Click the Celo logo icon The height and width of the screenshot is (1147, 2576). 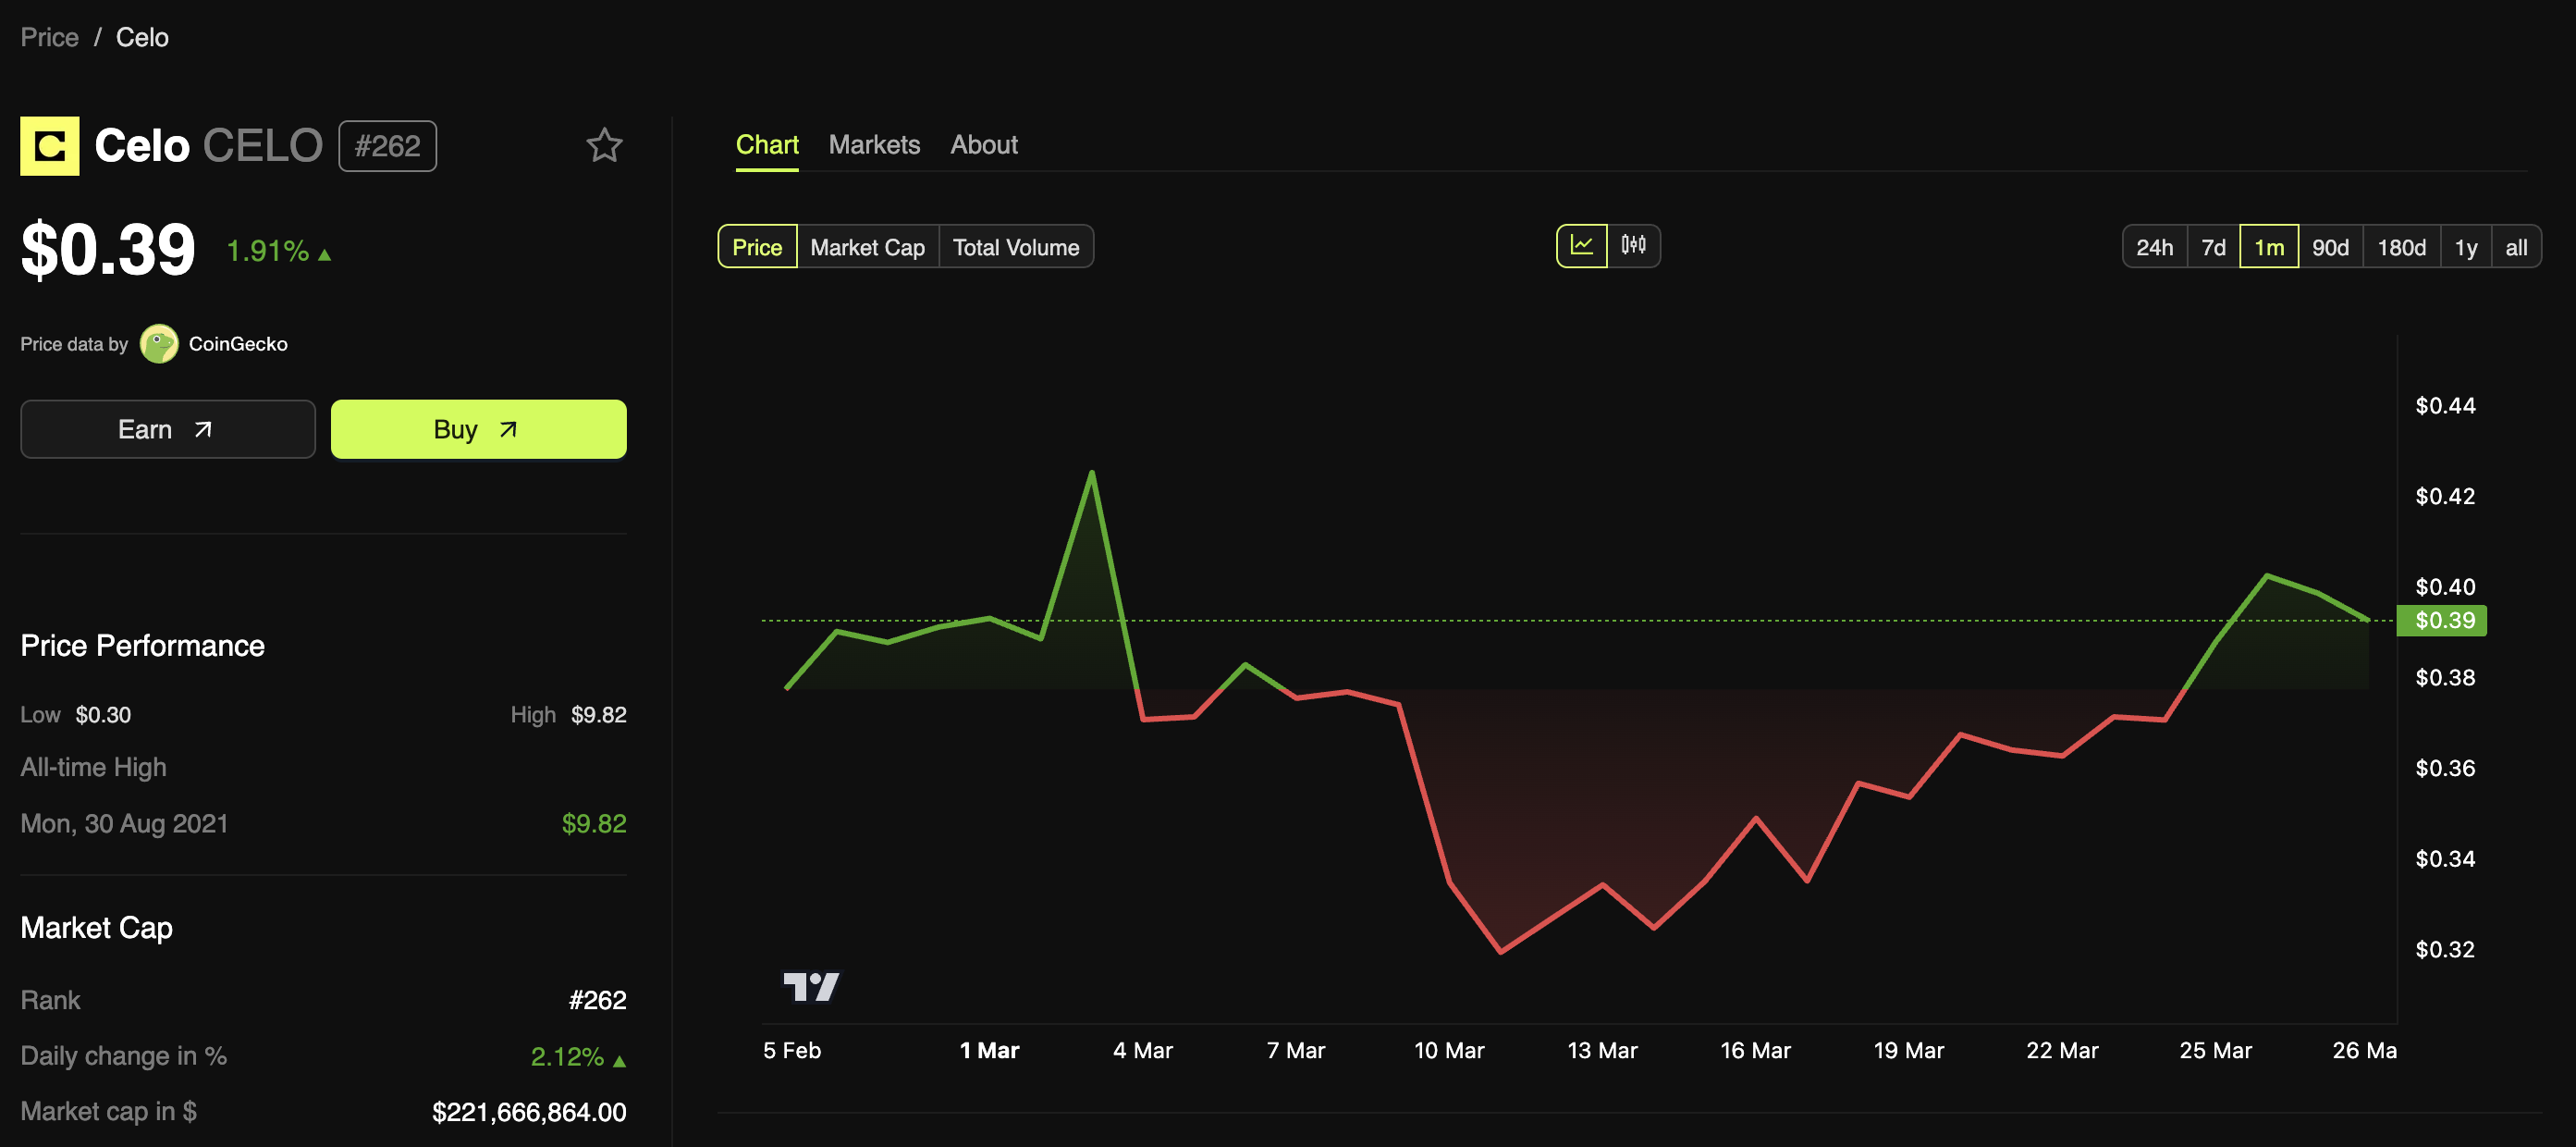pos(50,146)
